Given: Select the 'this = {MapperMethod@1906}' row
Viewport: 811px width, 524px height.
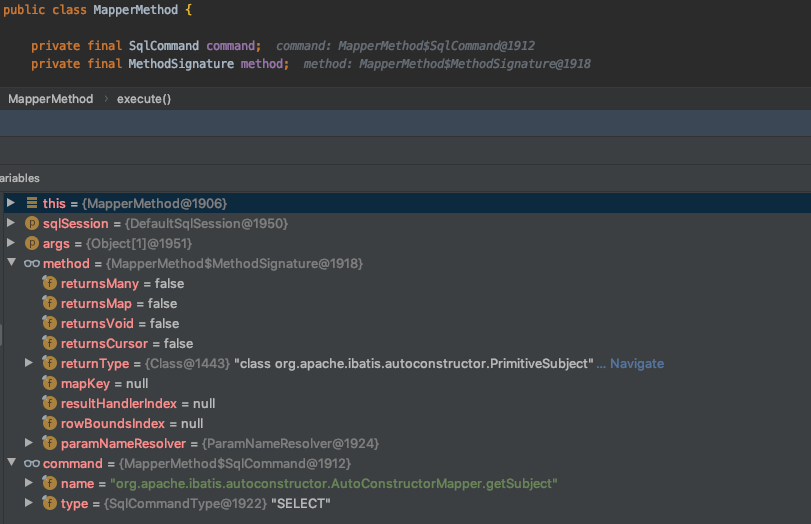Looking at the screenshot, I should [407, 203].
